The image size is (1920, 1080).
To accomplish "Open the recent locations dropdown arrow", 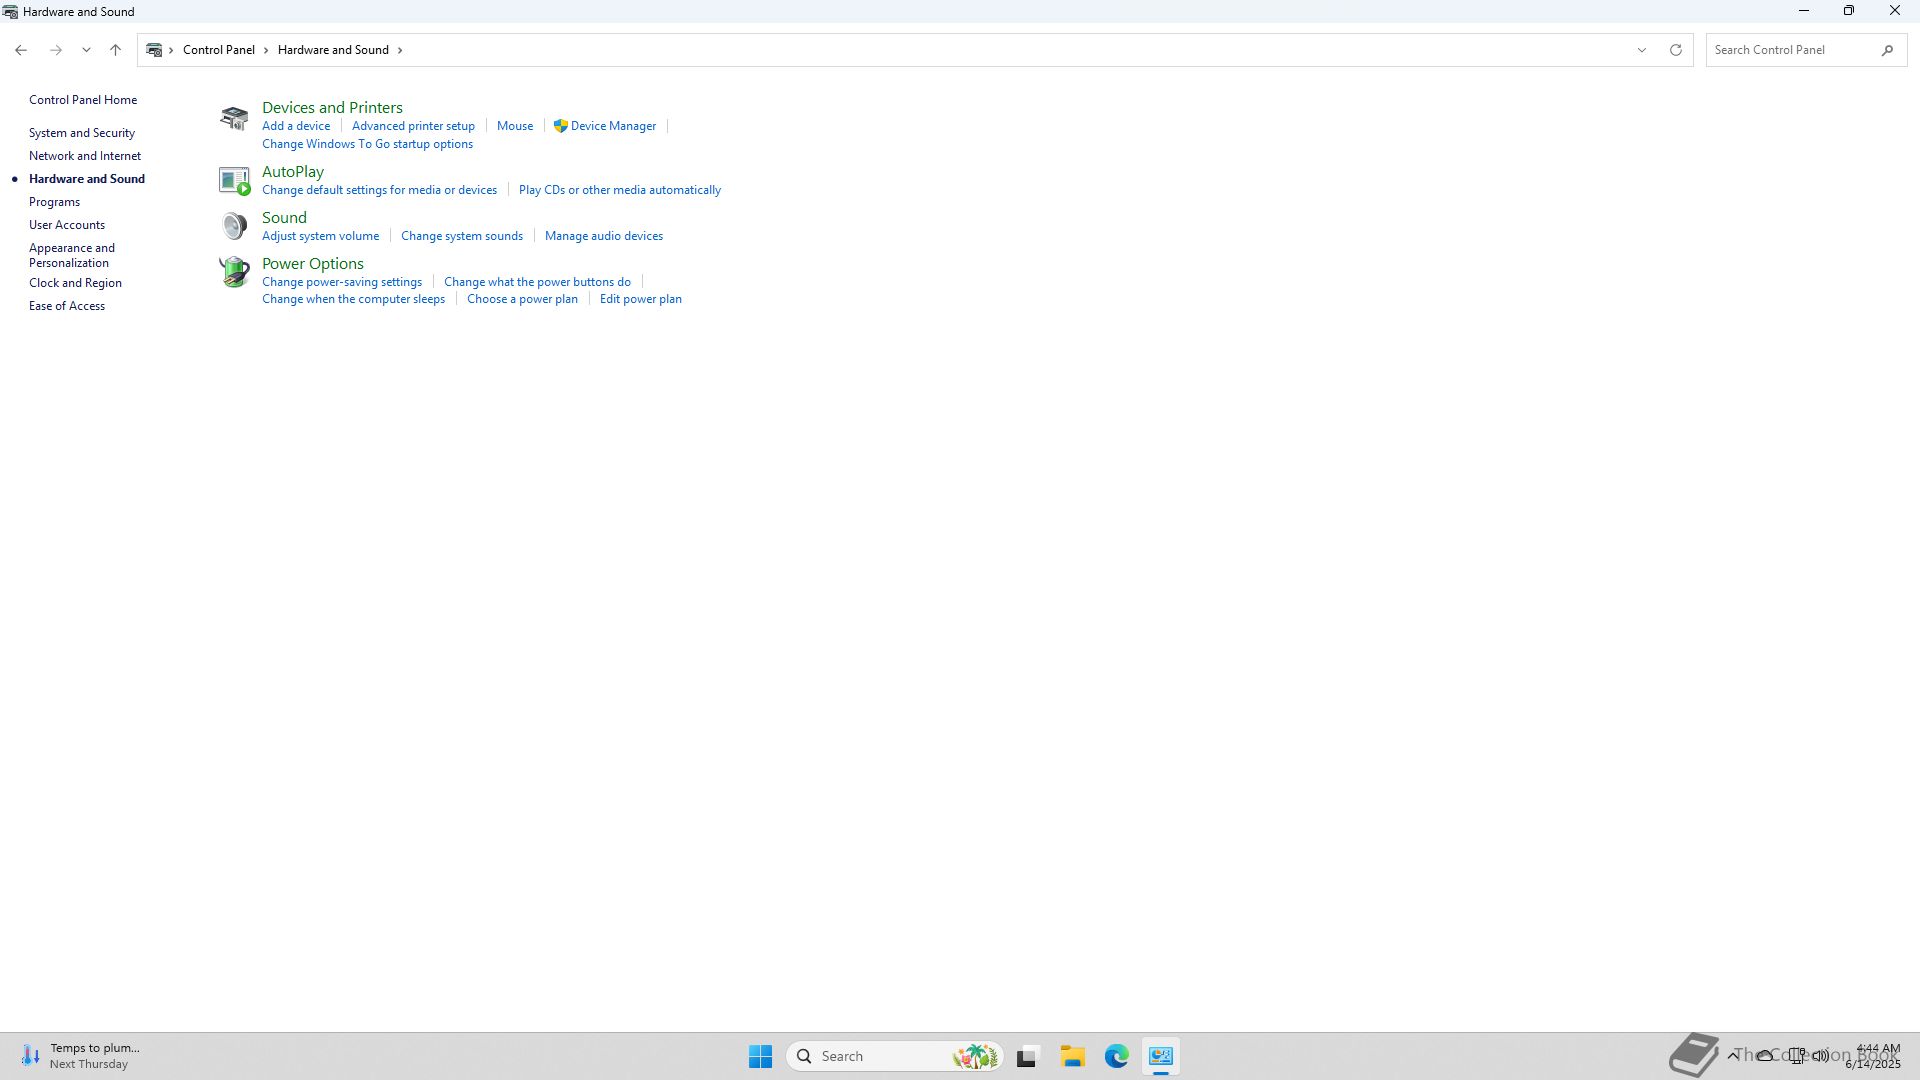I will point(86,50).
